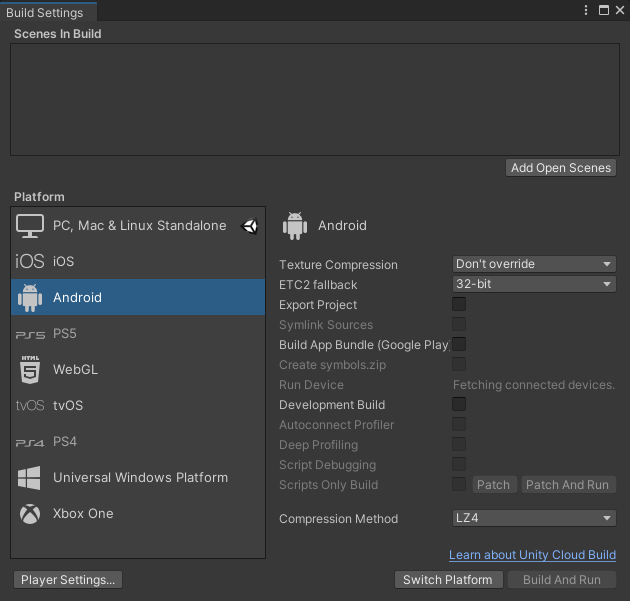The width and height of the screenshot is (630, 601).
Task: Open the Compression Method dropdown
Action: (534, 518)
